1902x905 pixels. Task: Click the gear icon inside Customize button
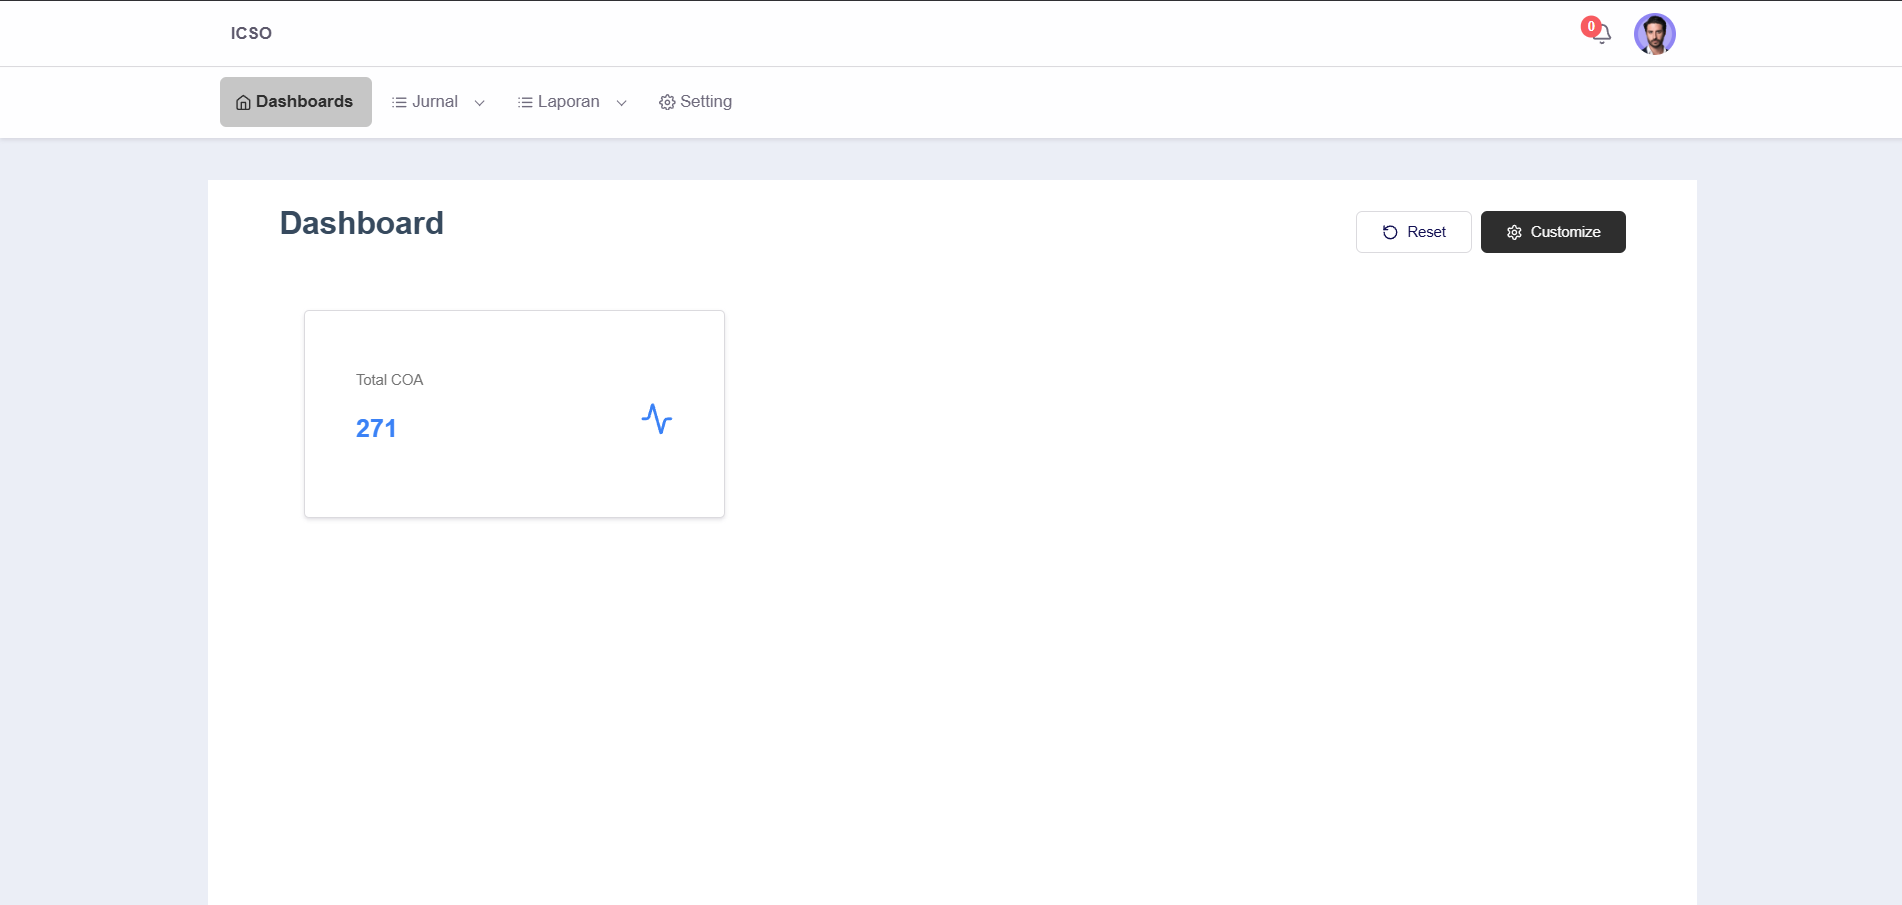(1514, 232)
